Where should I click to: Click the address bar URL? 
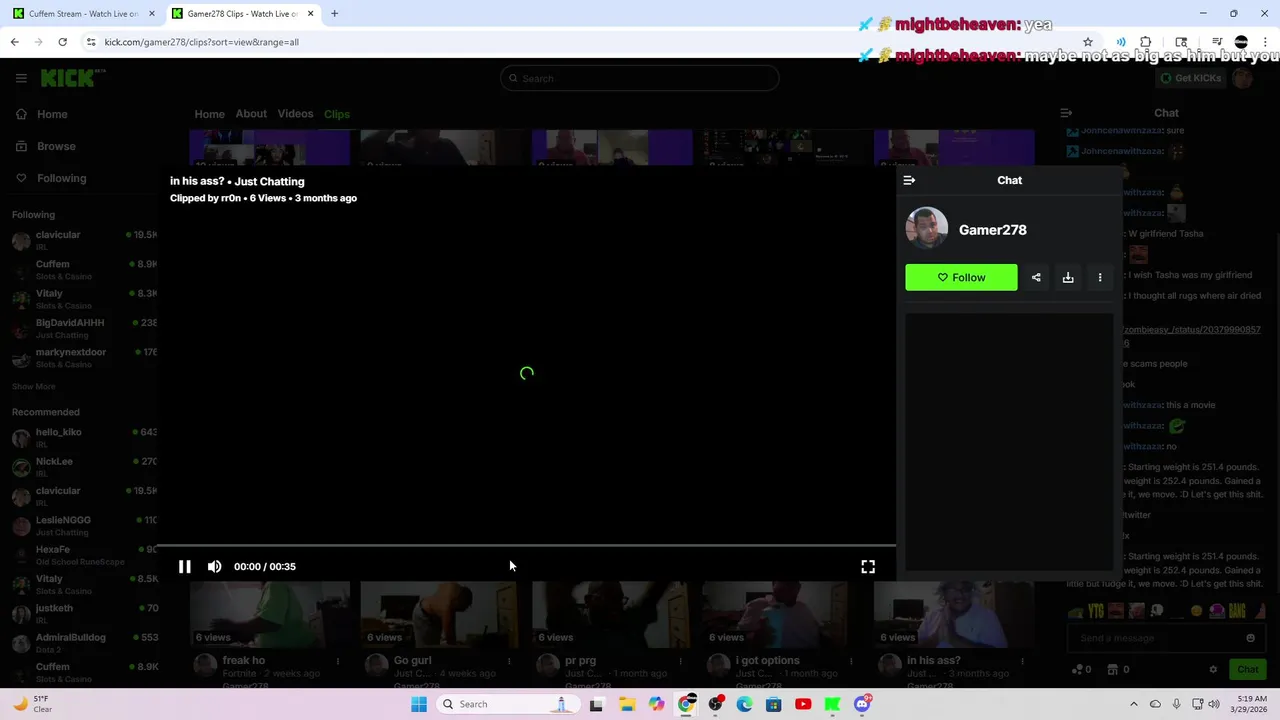tap(201, 42)
